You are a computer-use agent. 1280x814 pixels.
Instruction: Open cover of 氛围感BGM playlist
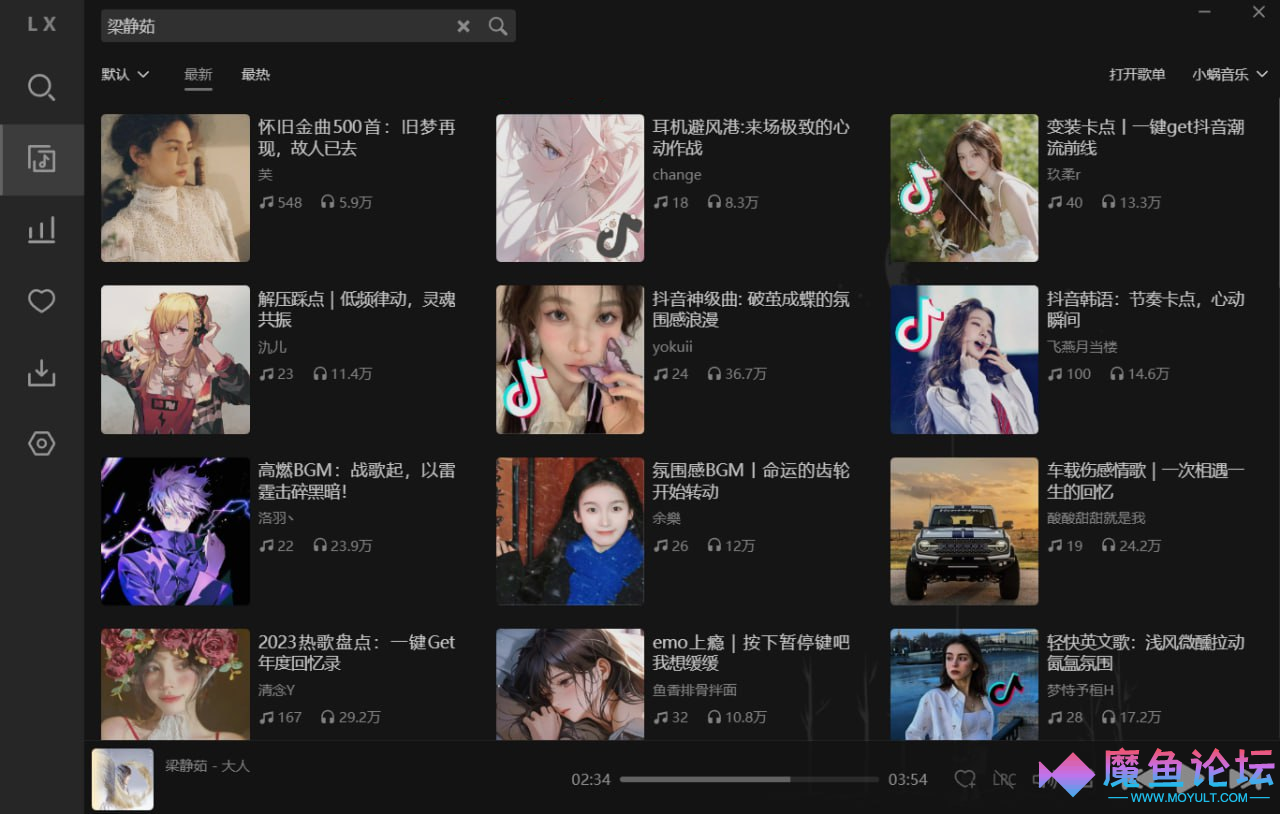(x=570, y=531)
